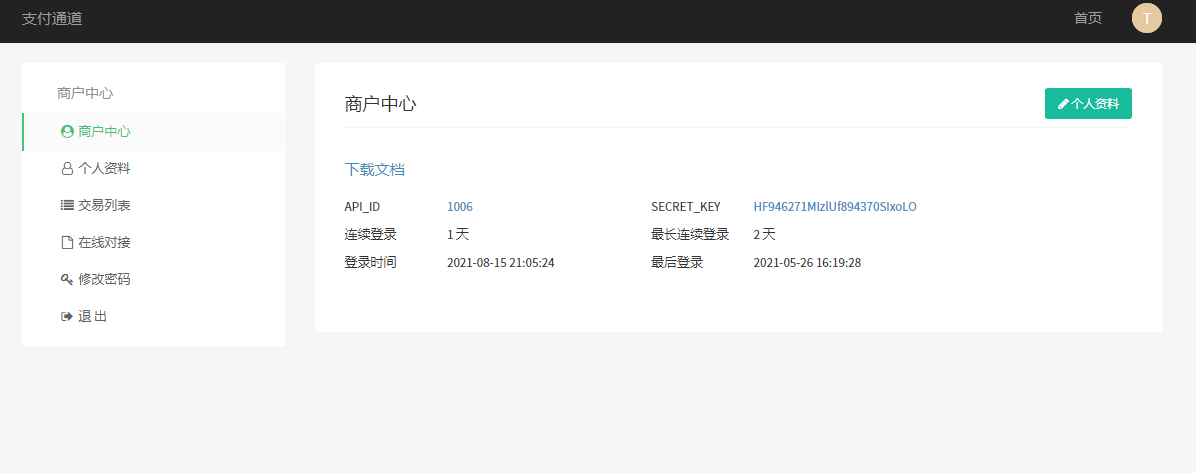1196x473 pixels.
Task: Open the T avatar in top bar
Action: pyautogui.click(x=1146, y=18)
